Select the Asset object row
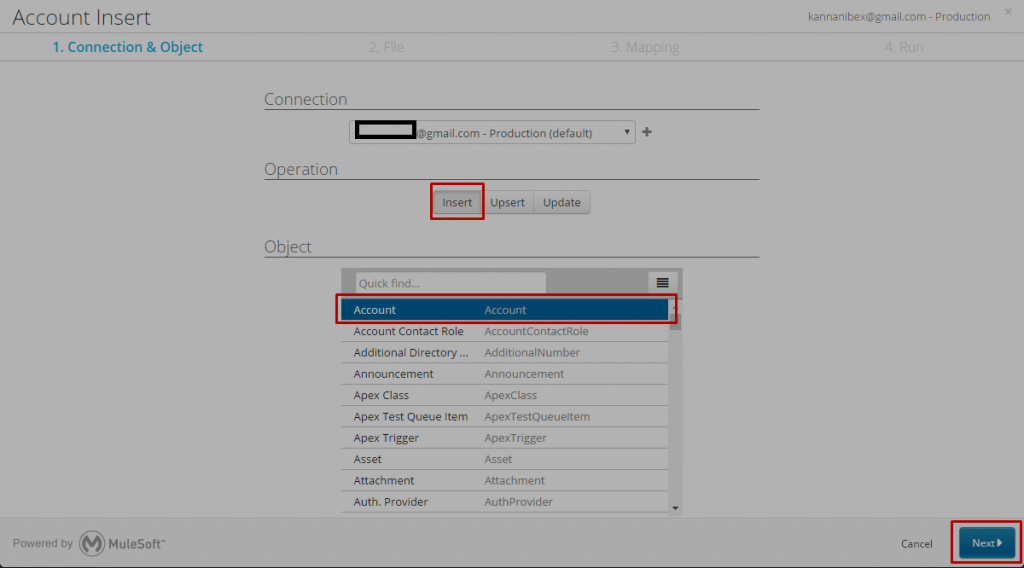This screenshot has height=568, width=1024. 505,459
